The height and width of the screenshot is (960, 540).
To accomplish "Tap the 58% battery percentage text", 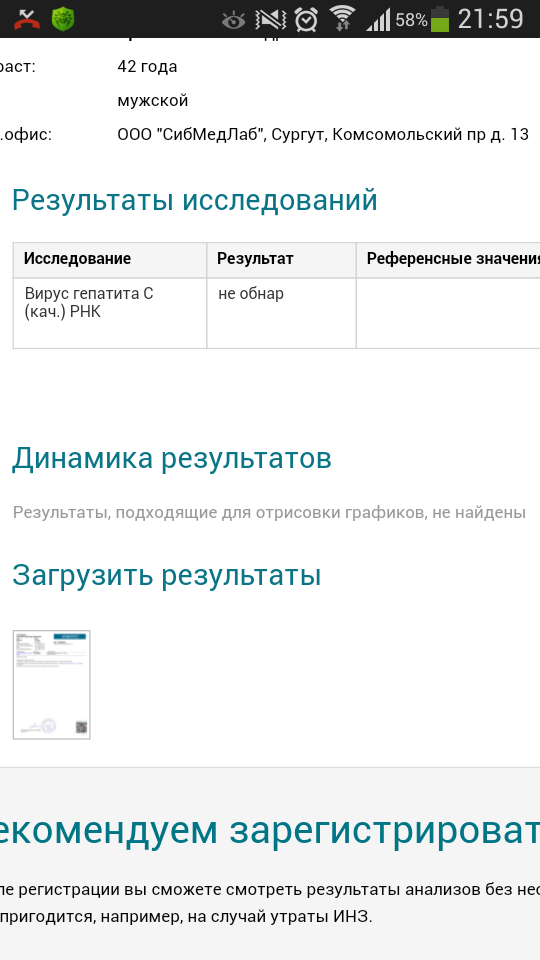I will 411,20.
